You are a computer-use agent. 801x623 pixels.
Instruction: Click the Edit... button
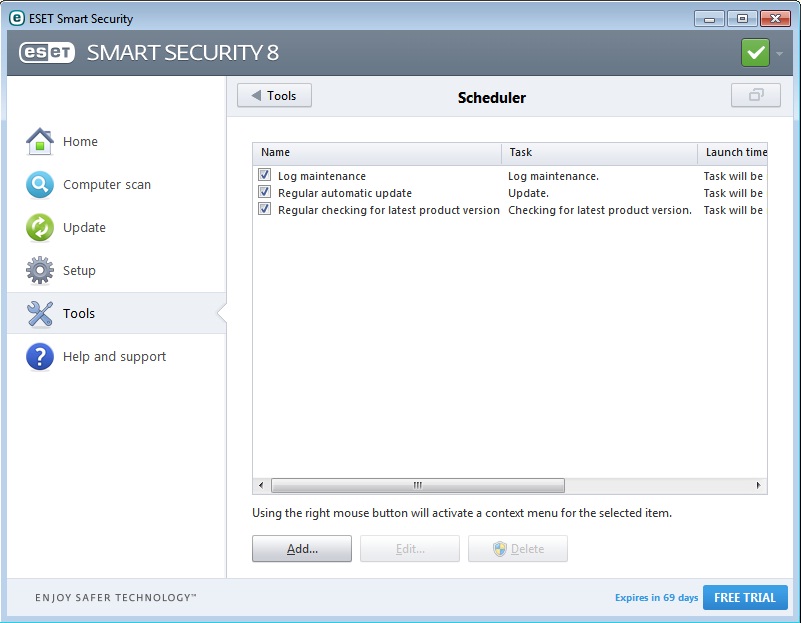click(410, 549)
